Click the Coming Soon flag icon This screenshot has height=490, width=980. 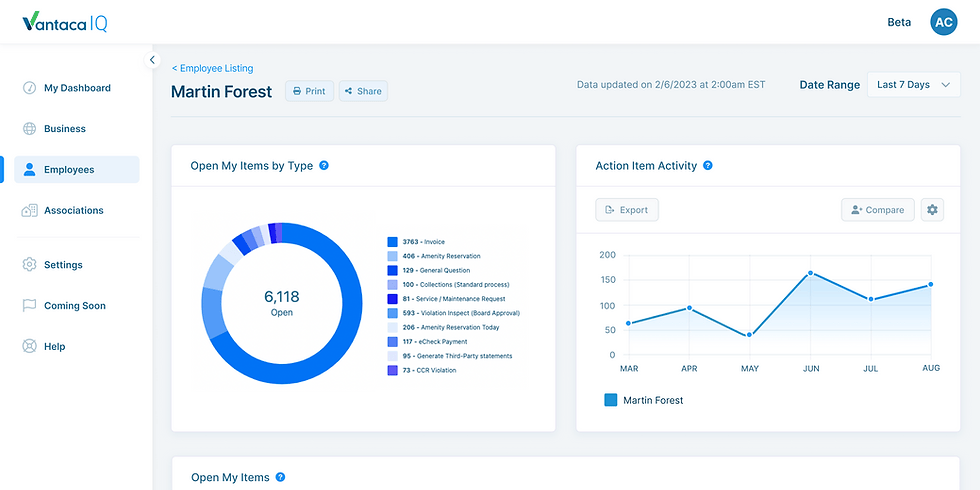pyautogui.click(x=29, y=306)
